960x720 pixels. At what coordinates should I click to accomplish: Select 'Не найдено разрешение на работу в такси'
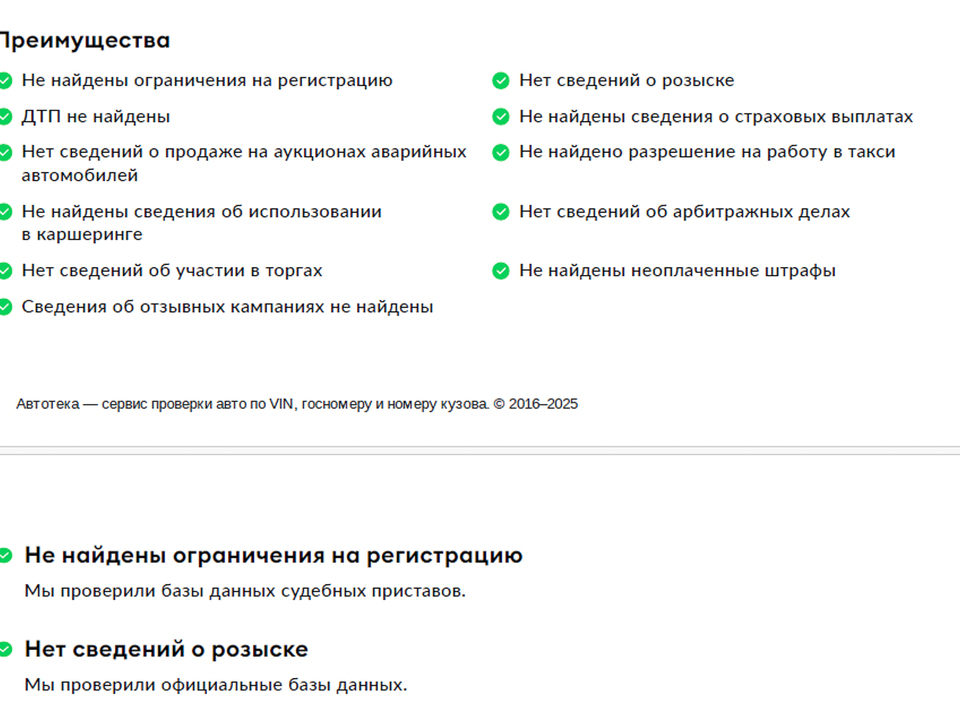[x=707, y=152]
